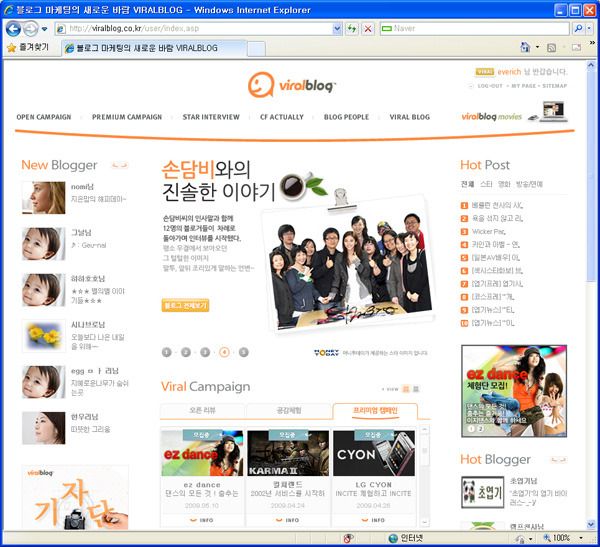
Task: Switch to the 공감체험 campaign tab
Action: pyautogui.click(x=289, y=411)
